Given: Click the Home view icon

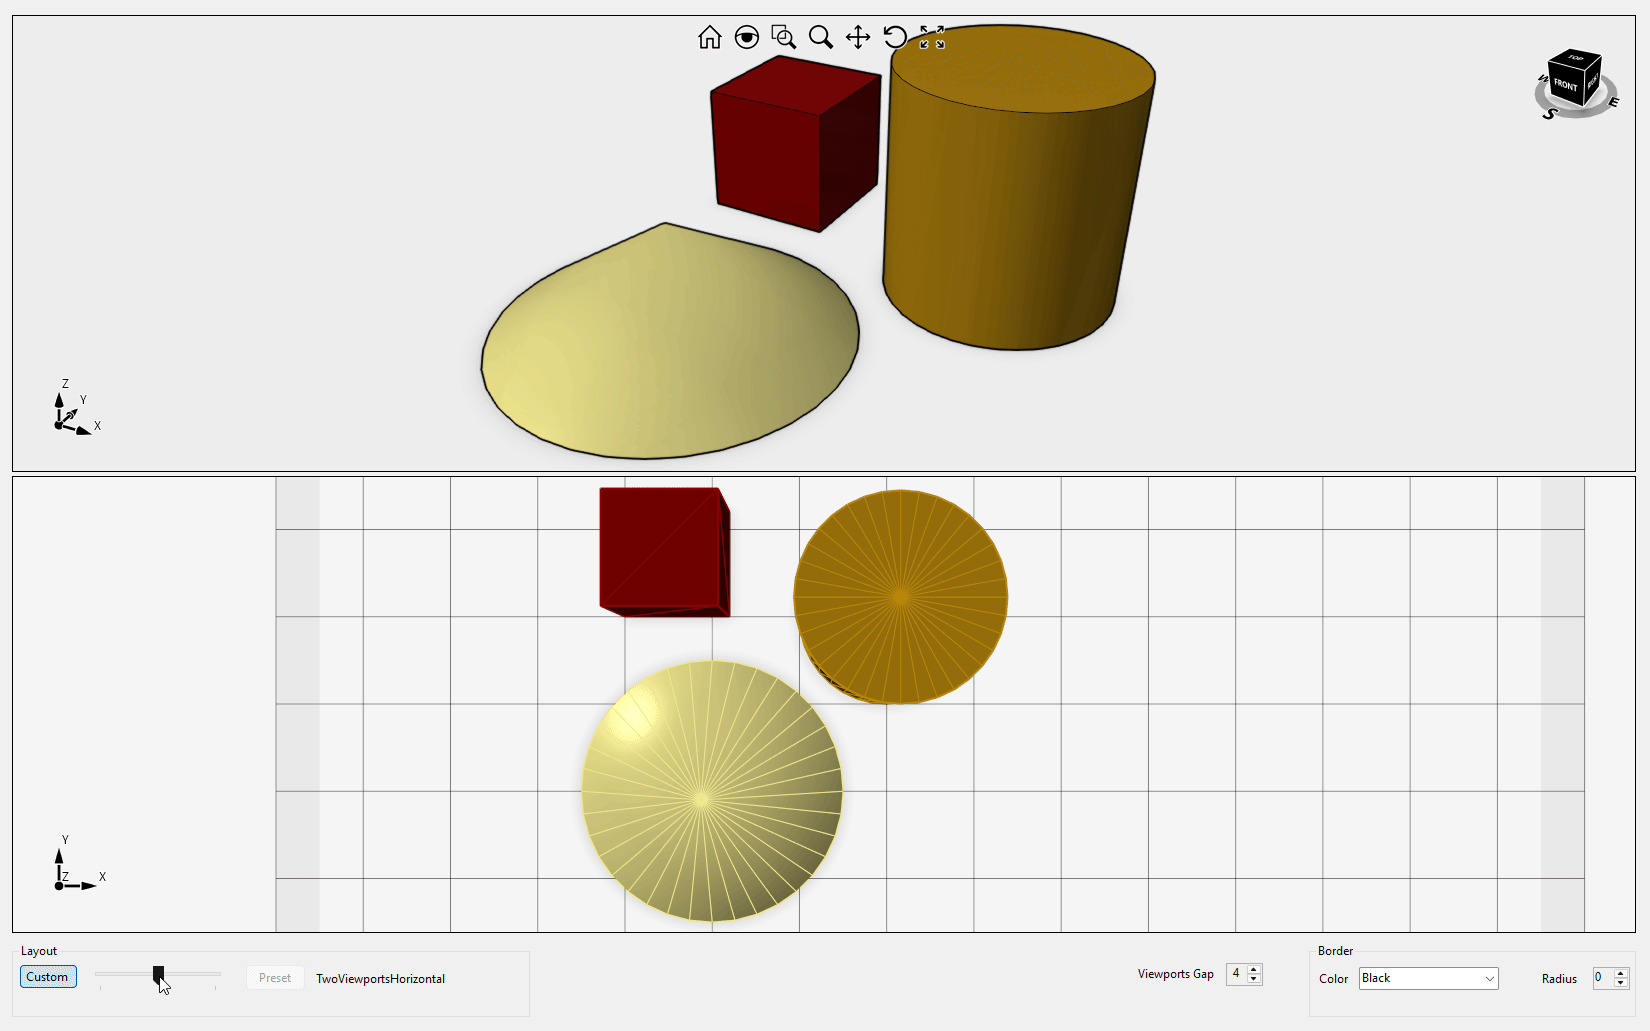Looking at the screenshot, I should 709,38.
